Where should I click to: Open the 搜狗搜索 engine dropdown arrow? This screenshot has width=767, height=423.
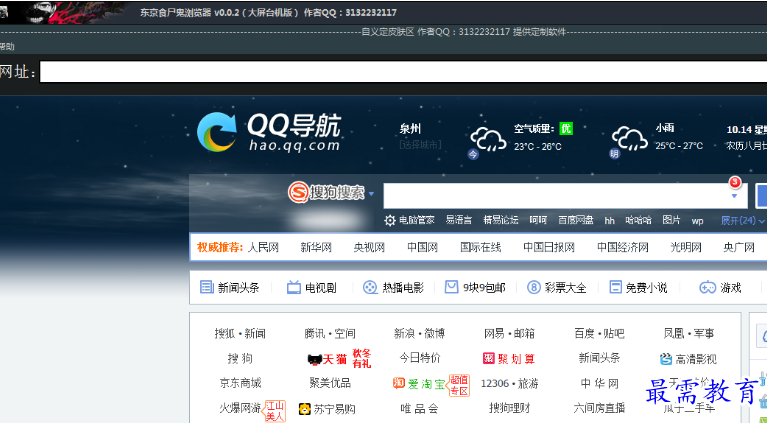pos(371,194)
